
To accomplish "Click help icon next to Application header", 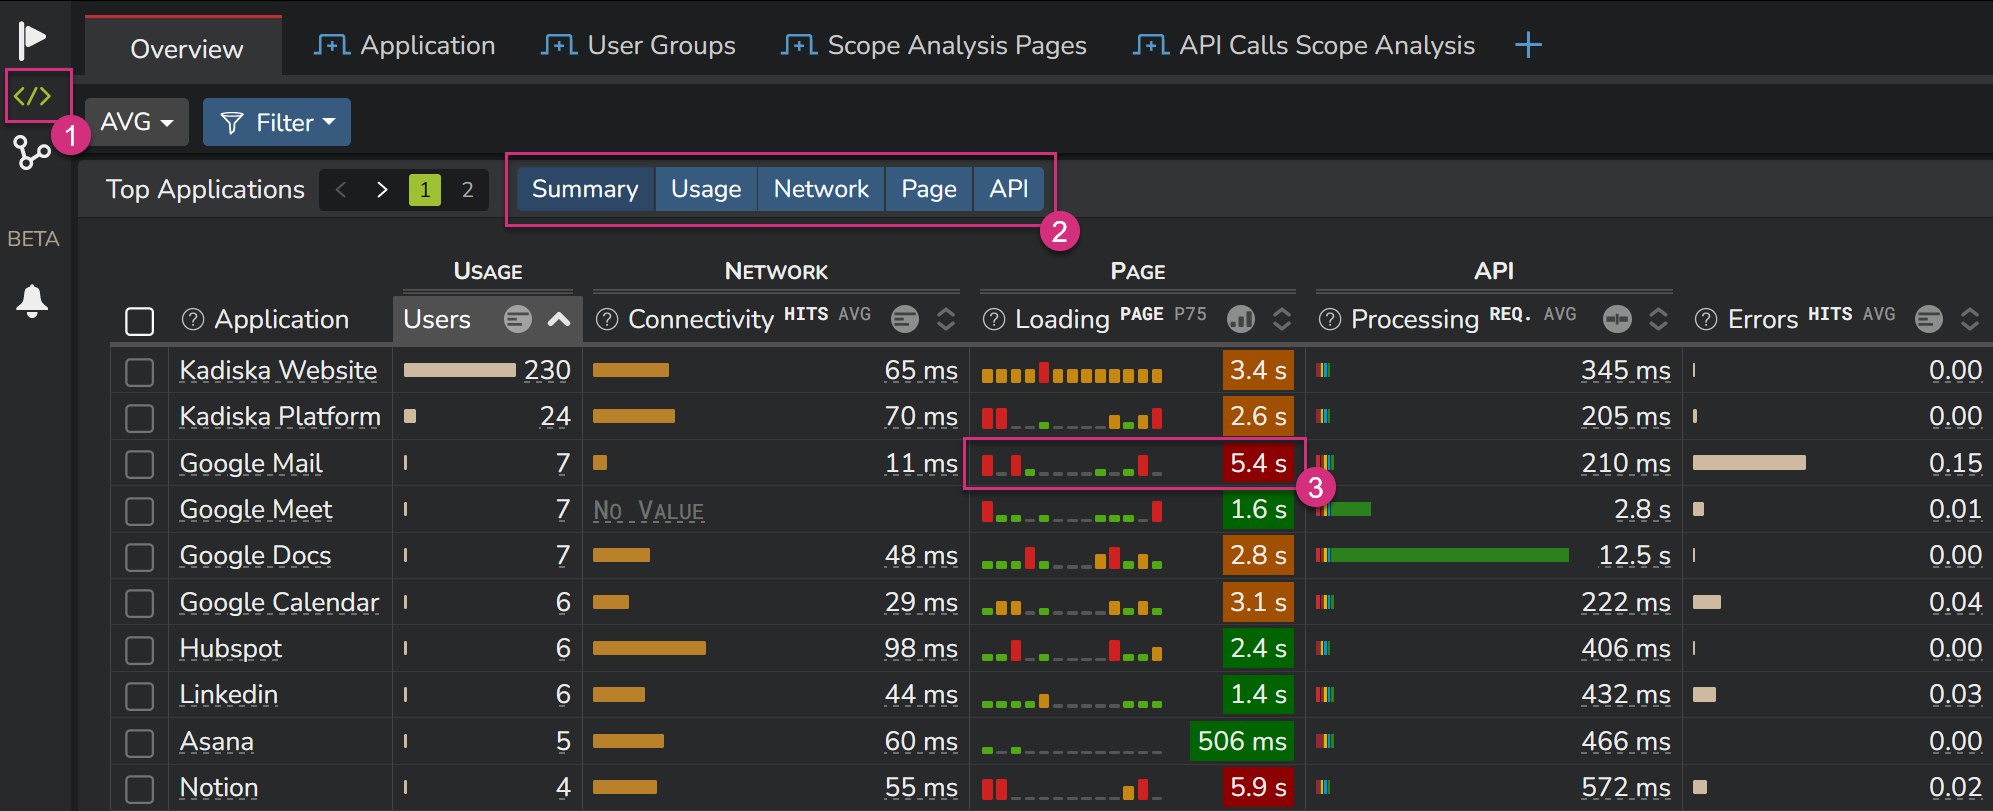I will (193, 319).
